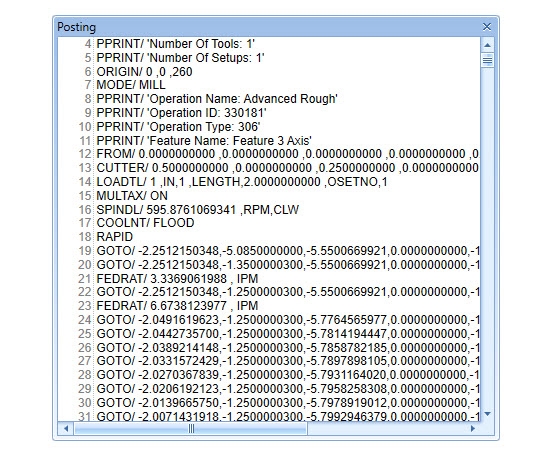Click the horizontal scrollbar left arrow
Image resolution: width=550 pixels, height=450 pixels.
click(x=66, y=428)
